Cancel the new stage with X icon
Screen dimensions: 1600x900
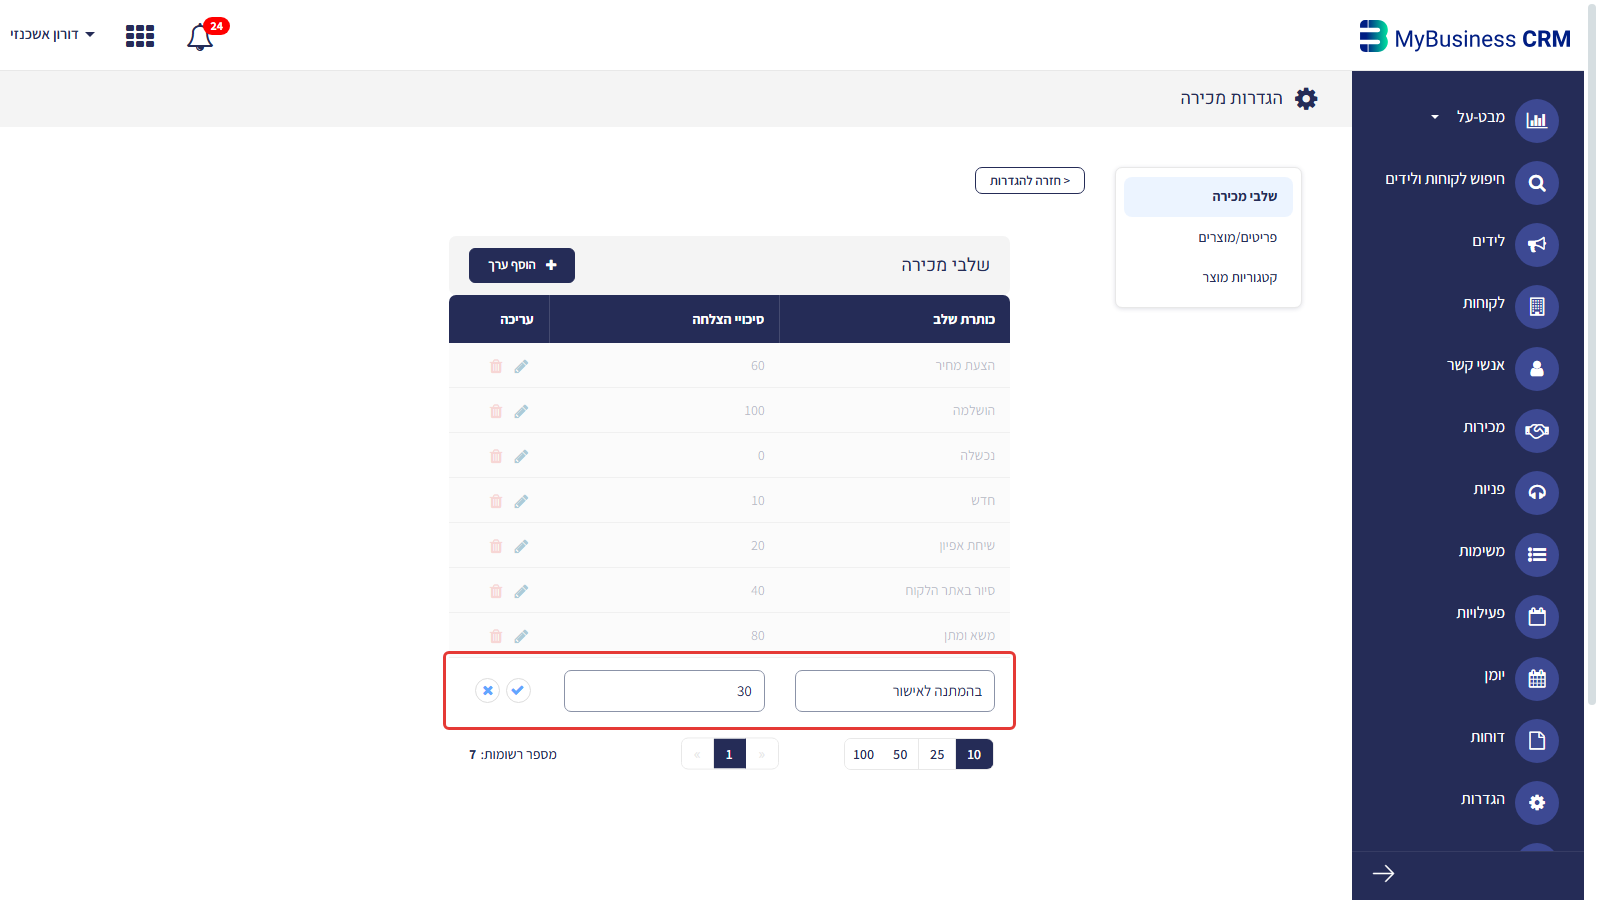[x=487, y=690]
